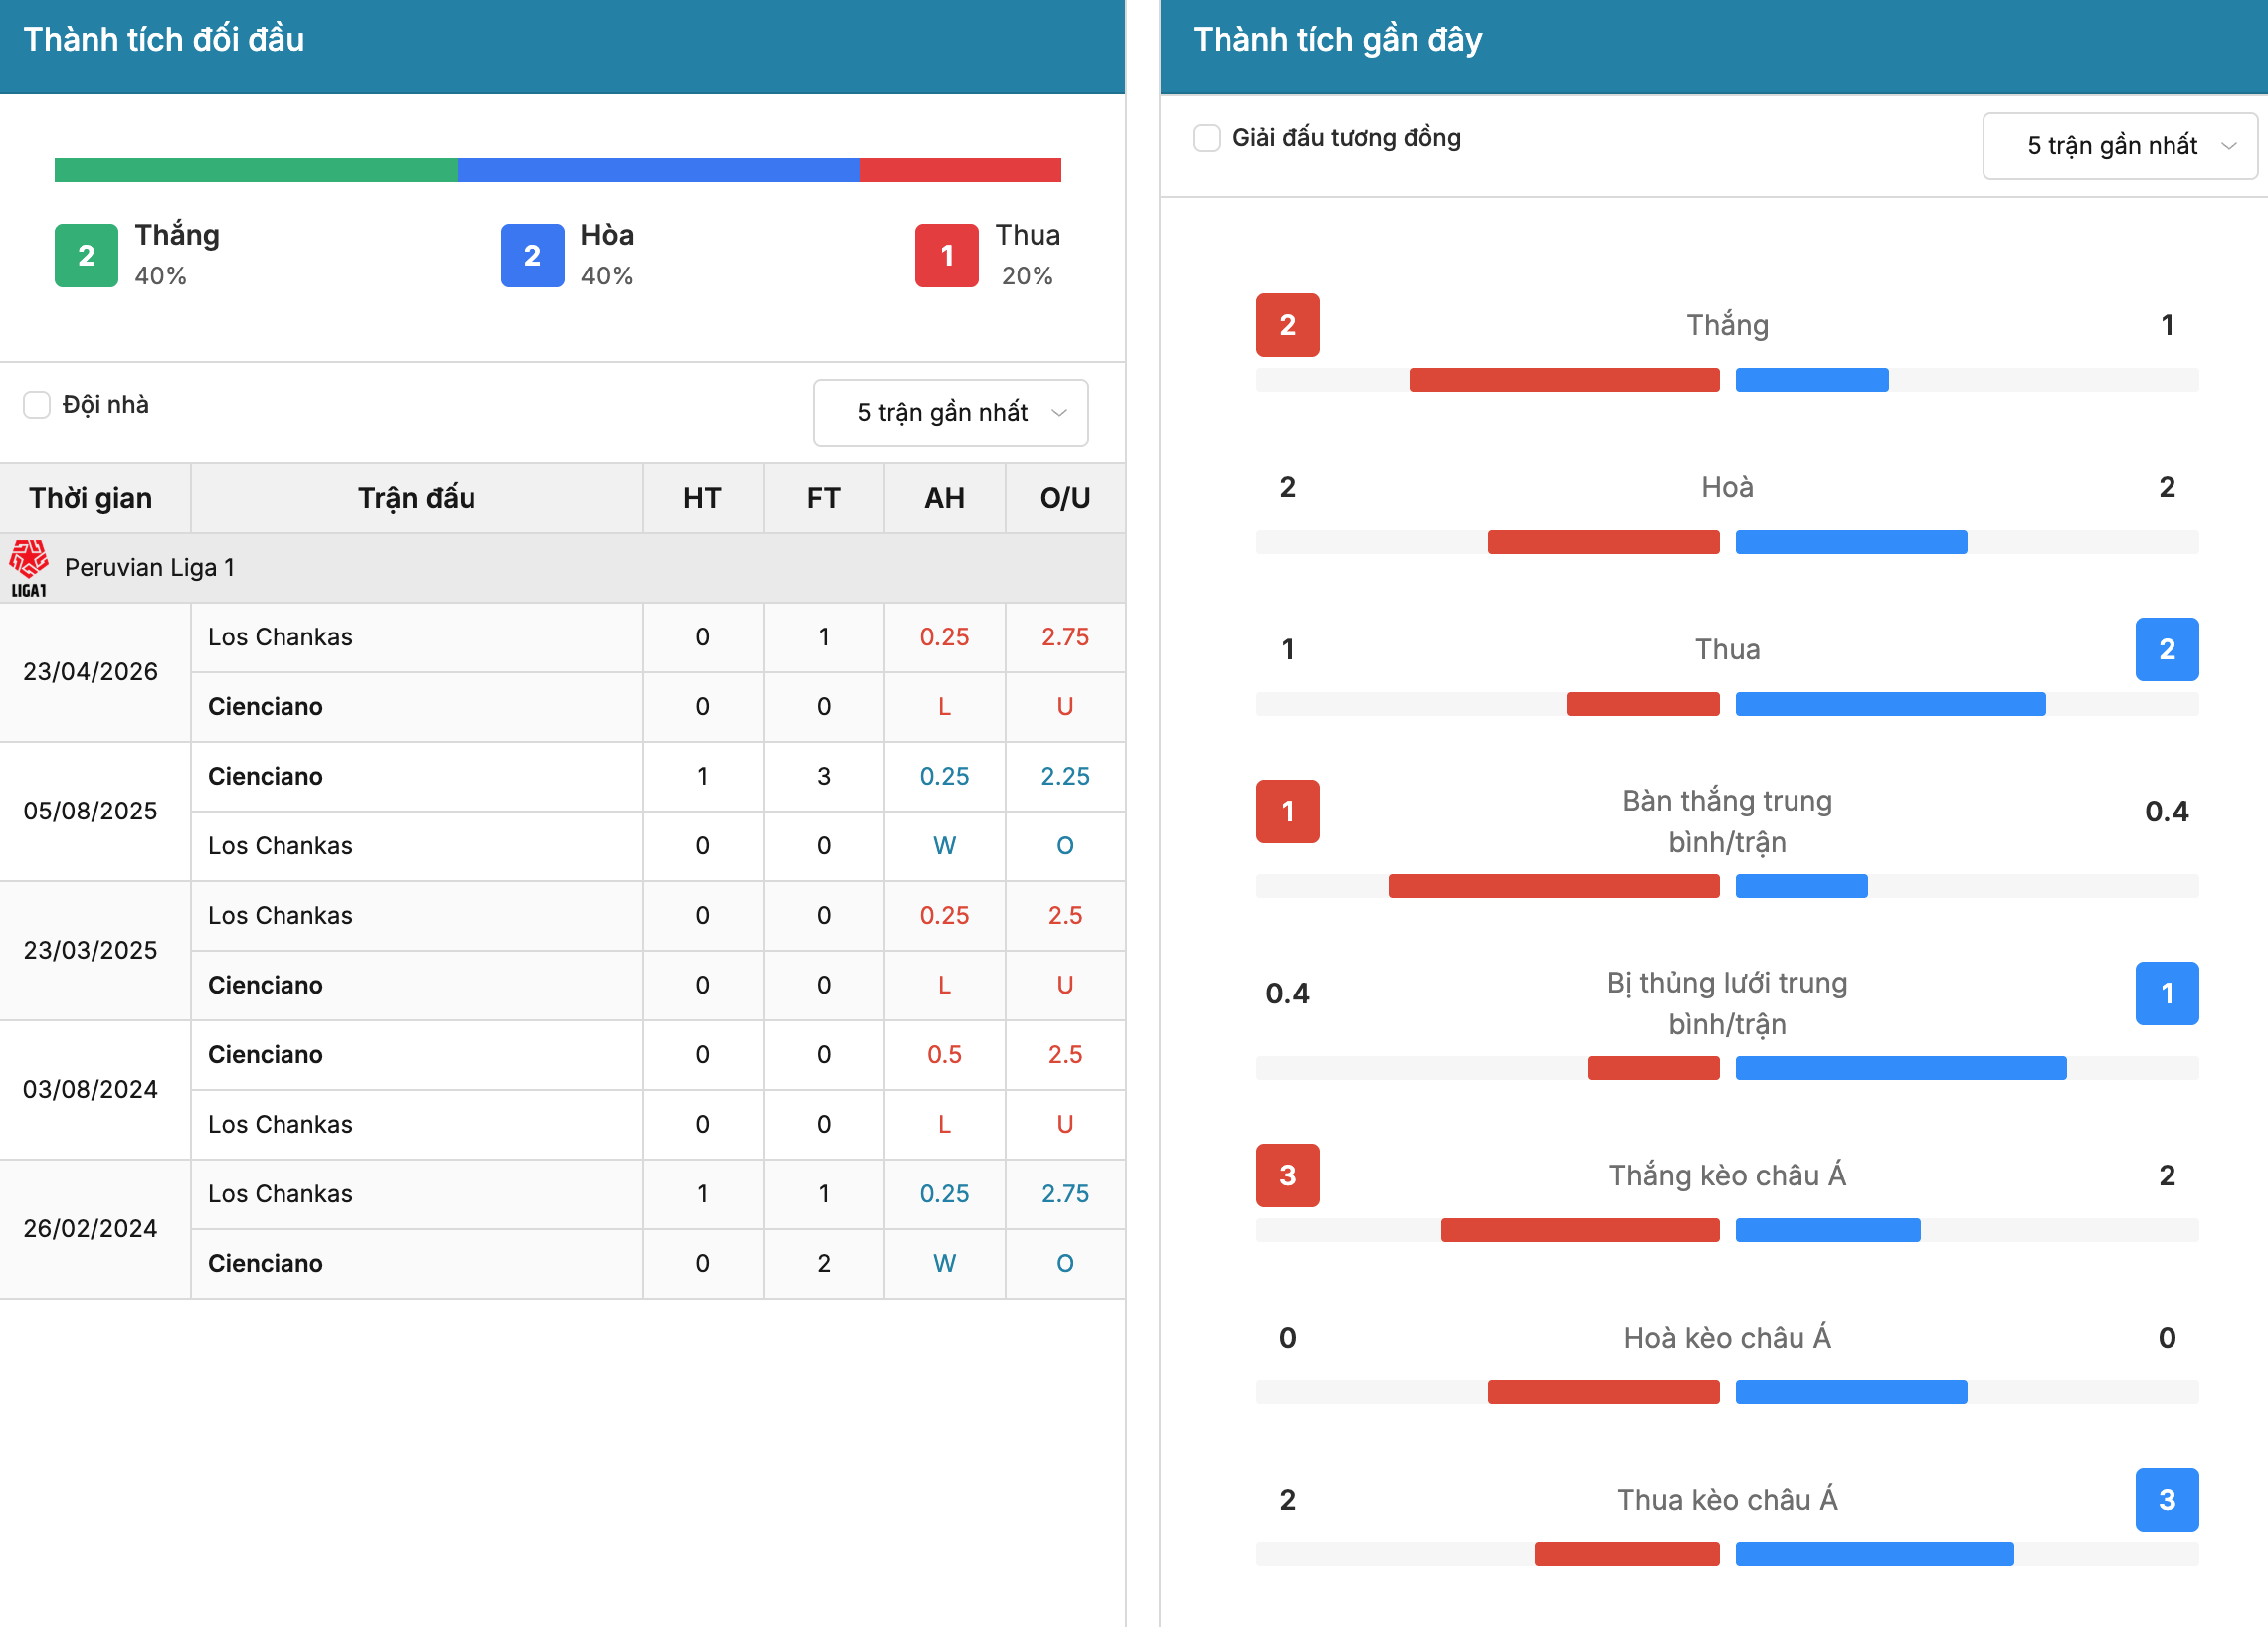Click the red 1 badge beside Bàn thắng trung bình/trận
The width and height of the screenshot is (2268, 1627).
1288,812
